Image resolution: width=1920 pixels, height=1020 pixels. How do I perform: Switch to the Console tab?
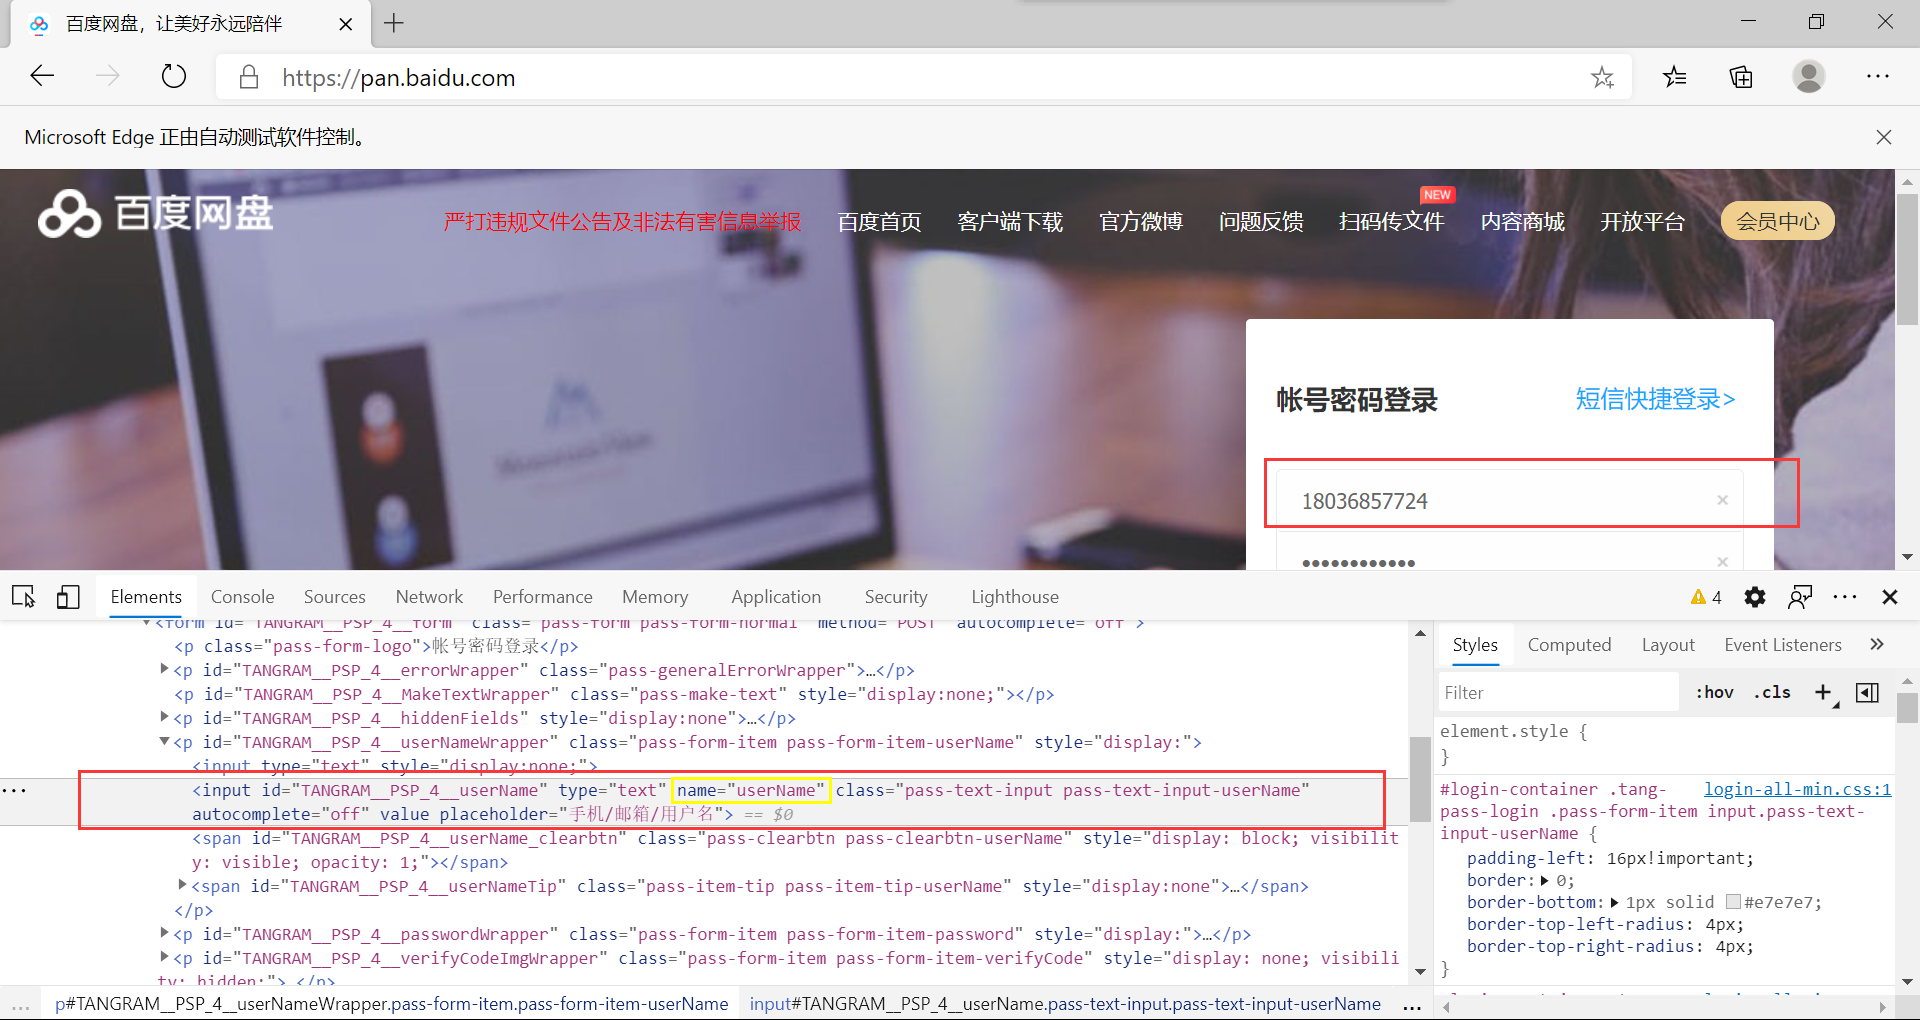coord(242,597)
